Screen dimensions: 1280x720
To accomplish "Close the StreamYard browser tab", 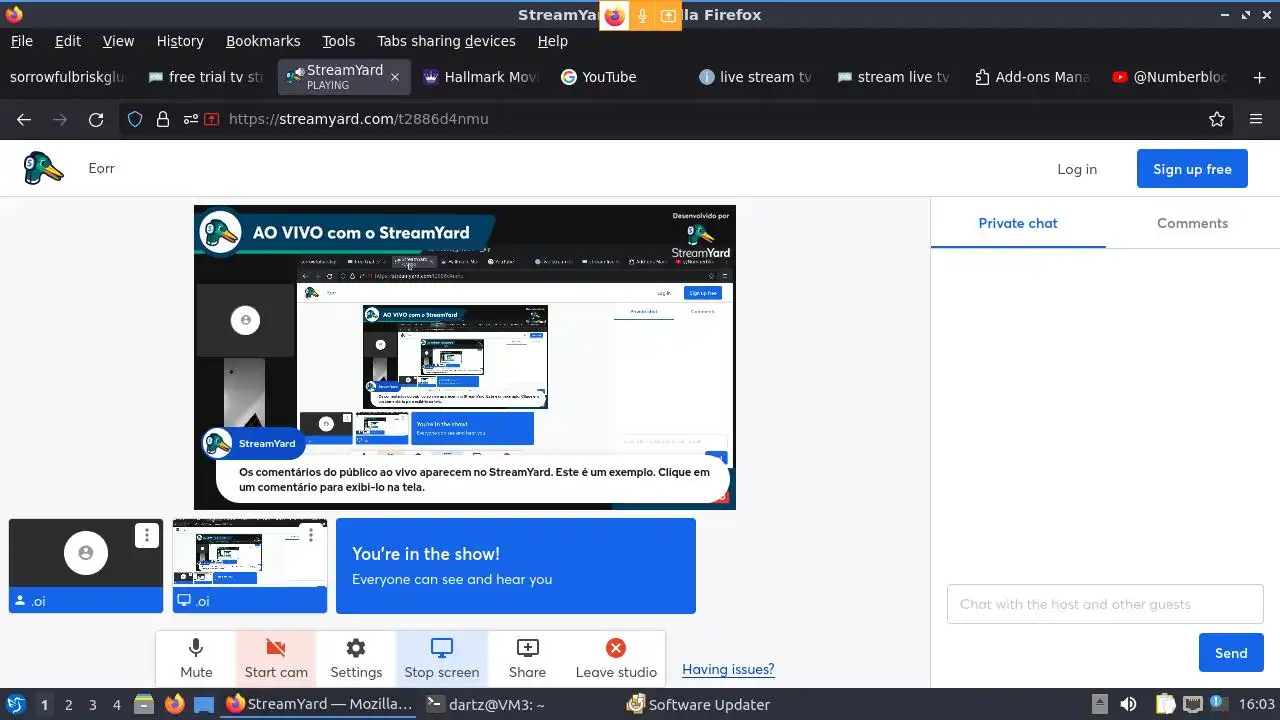I will pyautogui.click(x=395, y=77).
